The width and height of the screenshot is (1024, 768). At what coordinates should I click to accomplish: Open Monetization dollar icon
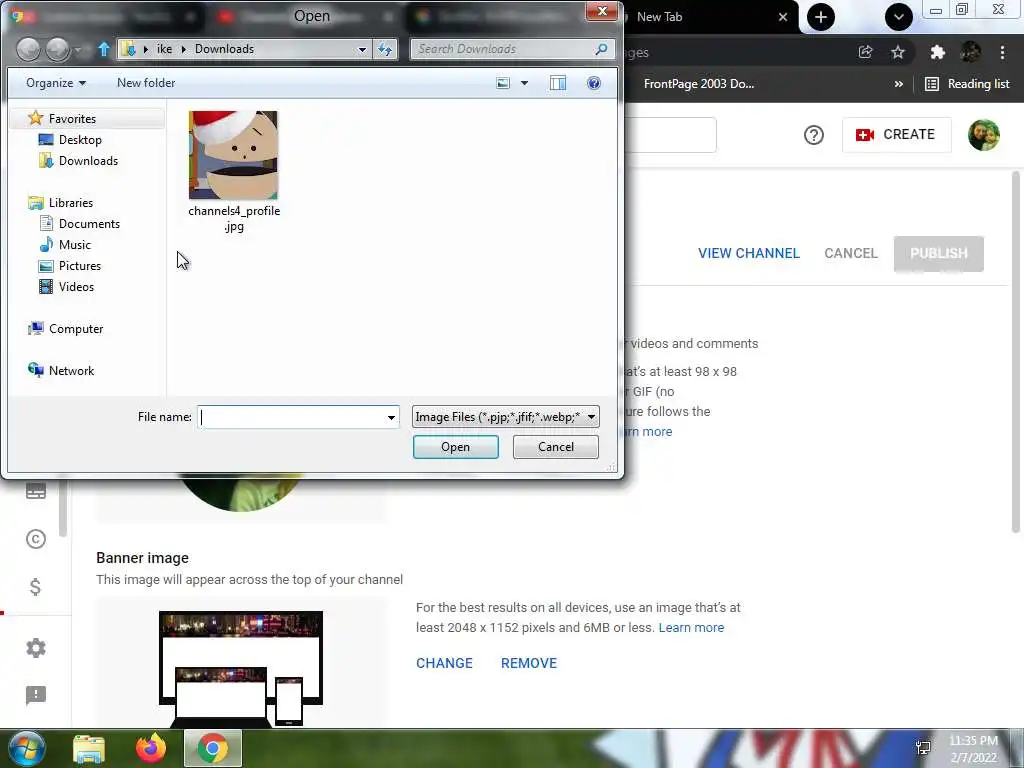click(36, 587)
